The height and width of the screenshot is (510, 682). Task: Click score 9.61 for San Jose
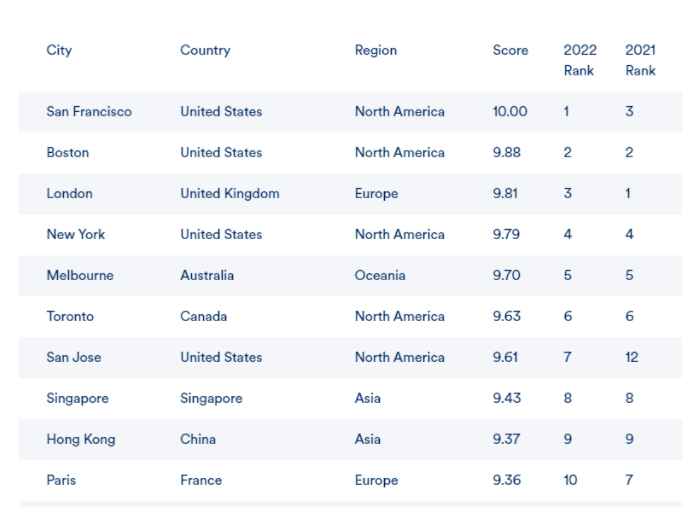point(505,357)
